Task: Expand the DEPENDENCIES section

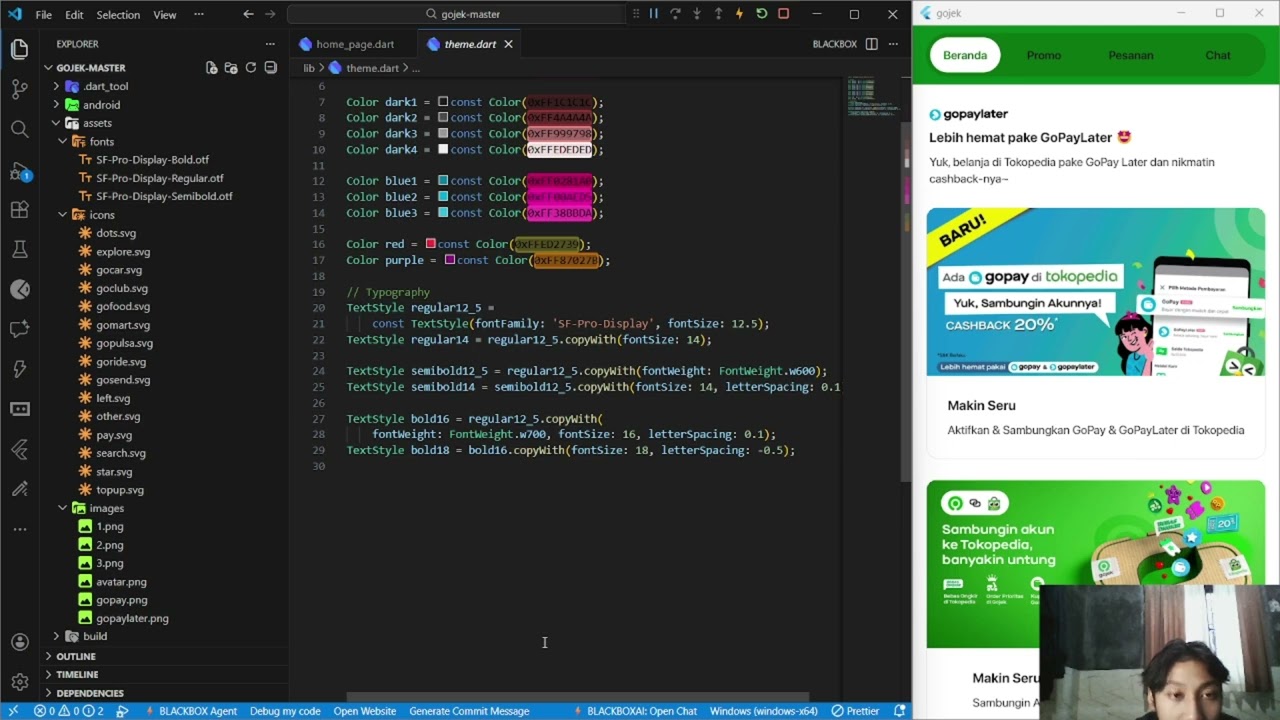Action: [90, 693]
